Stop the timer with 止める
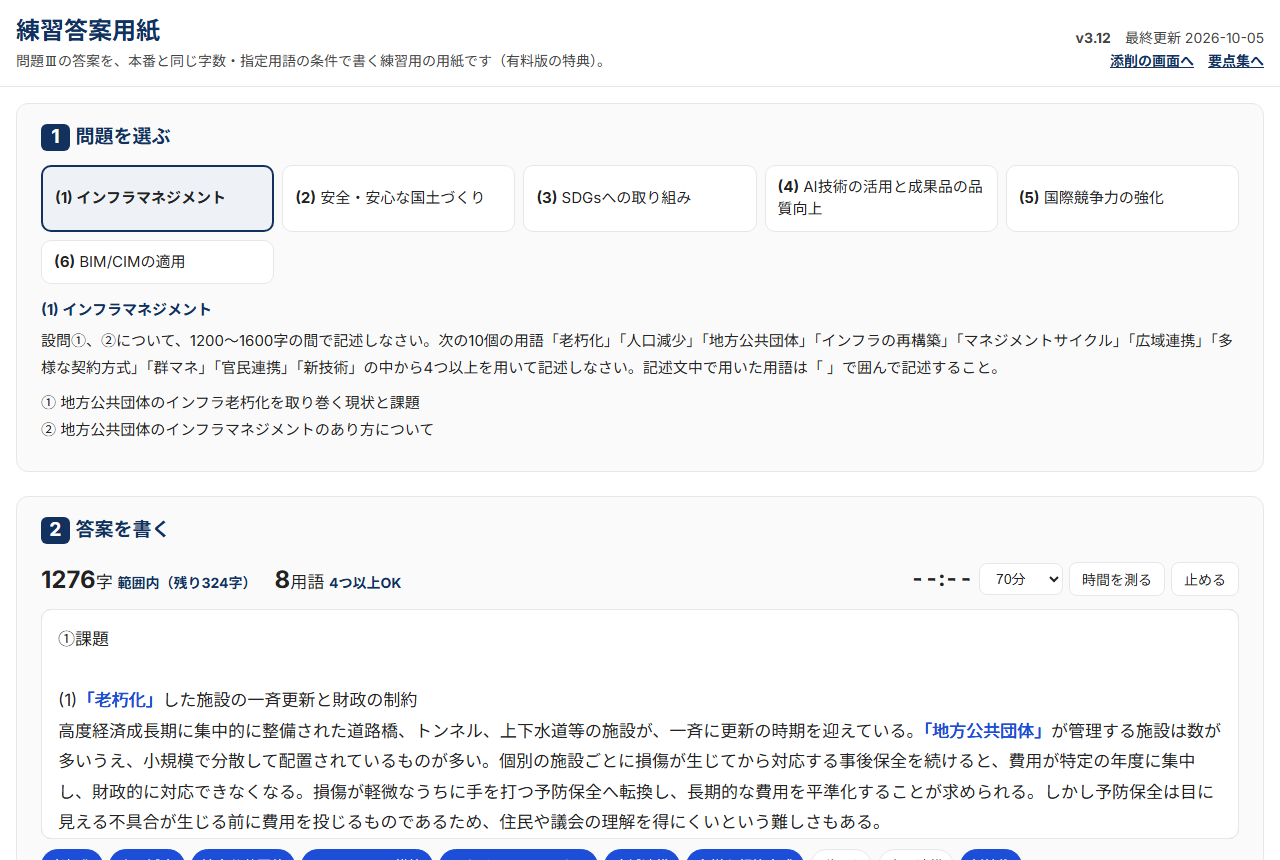Screen dimensions: 1280x860 pyautogui.click(x=1204, y=579)
